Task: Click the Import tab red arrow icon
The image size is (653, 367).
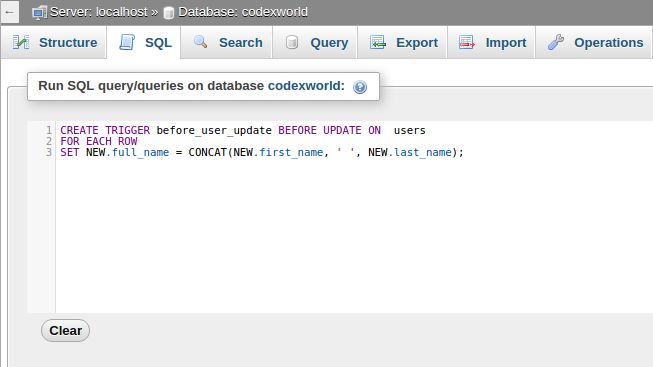Action: coord(466,42)
